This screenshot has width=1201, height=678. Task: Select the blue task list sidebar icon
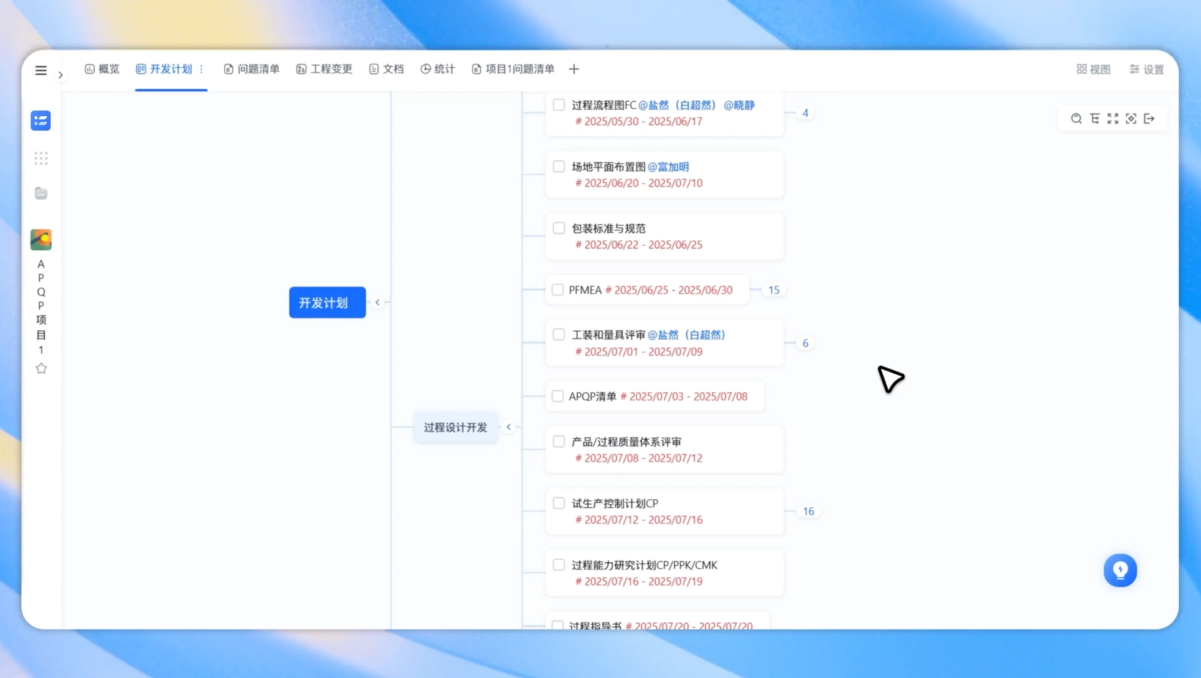[41, 121]
